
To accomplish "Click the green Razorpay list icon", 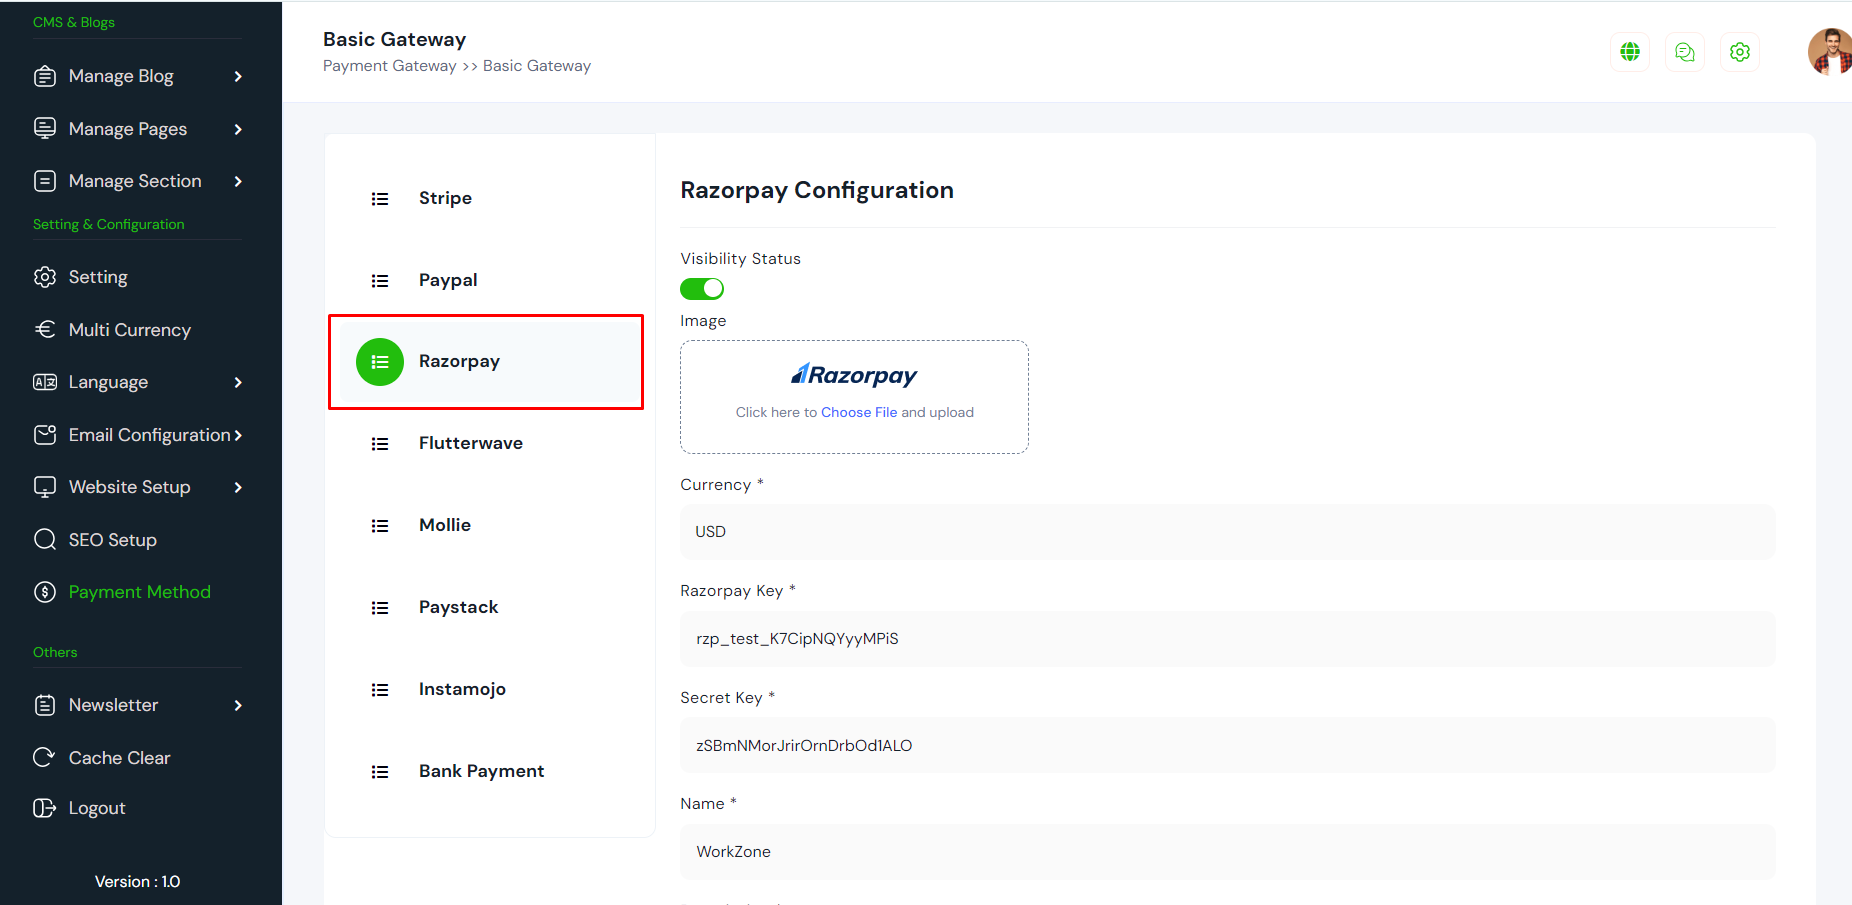I will coord(380,362).
